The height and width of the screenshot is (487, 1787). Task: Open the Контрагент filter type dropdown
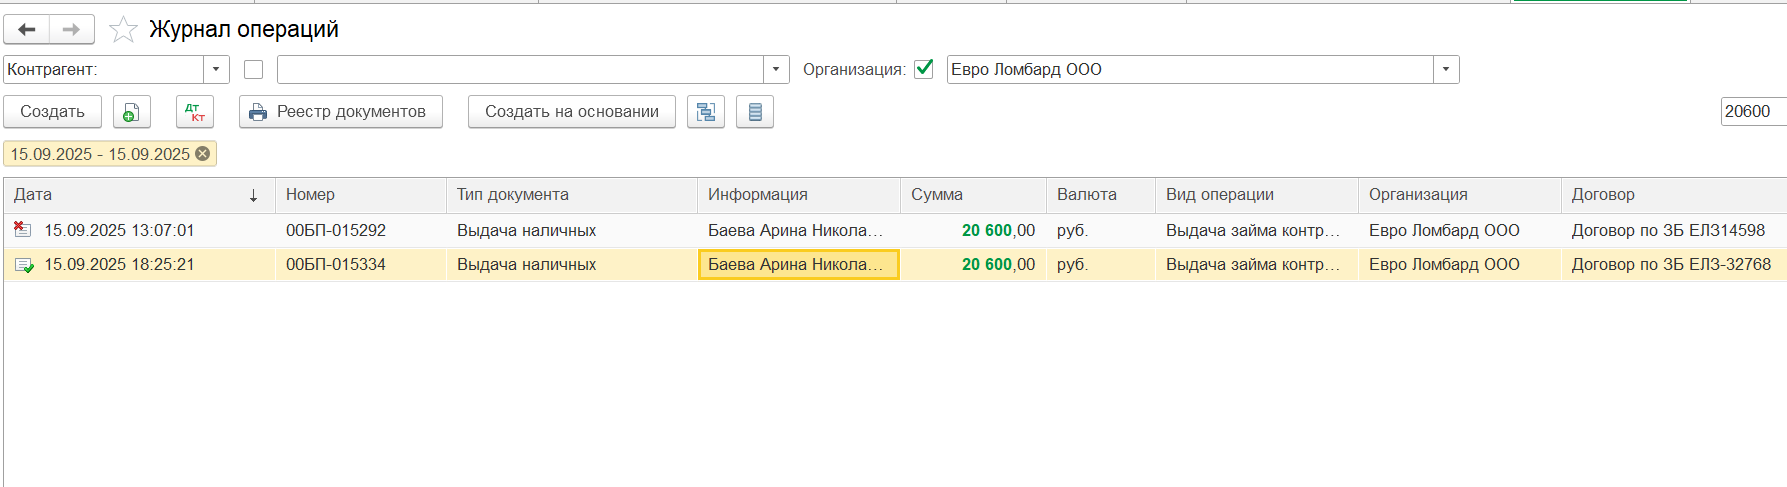pyautogui.click(x=217, y=70)
